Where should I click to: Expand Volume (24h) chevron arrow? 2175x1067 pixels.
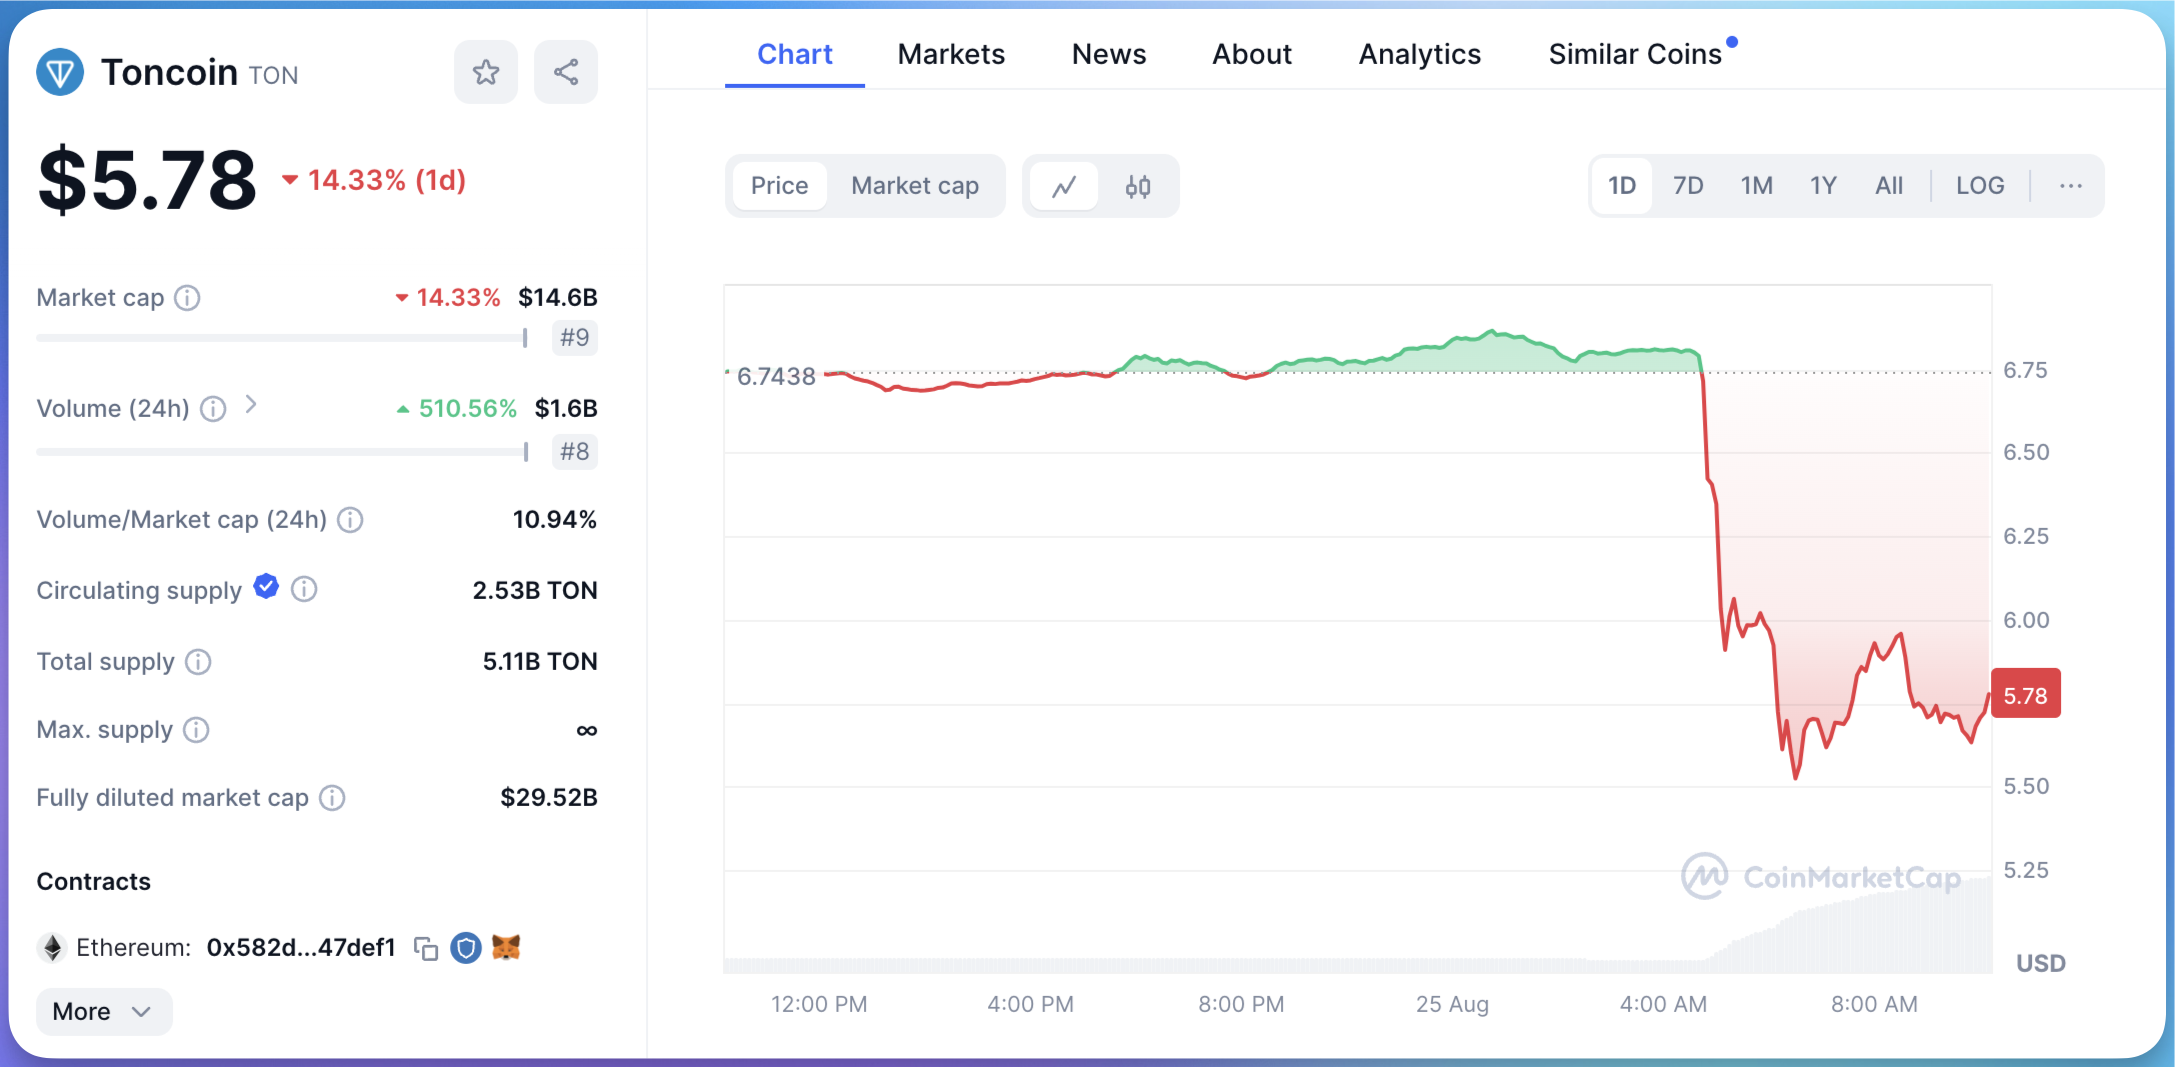[x=251, y=405]
